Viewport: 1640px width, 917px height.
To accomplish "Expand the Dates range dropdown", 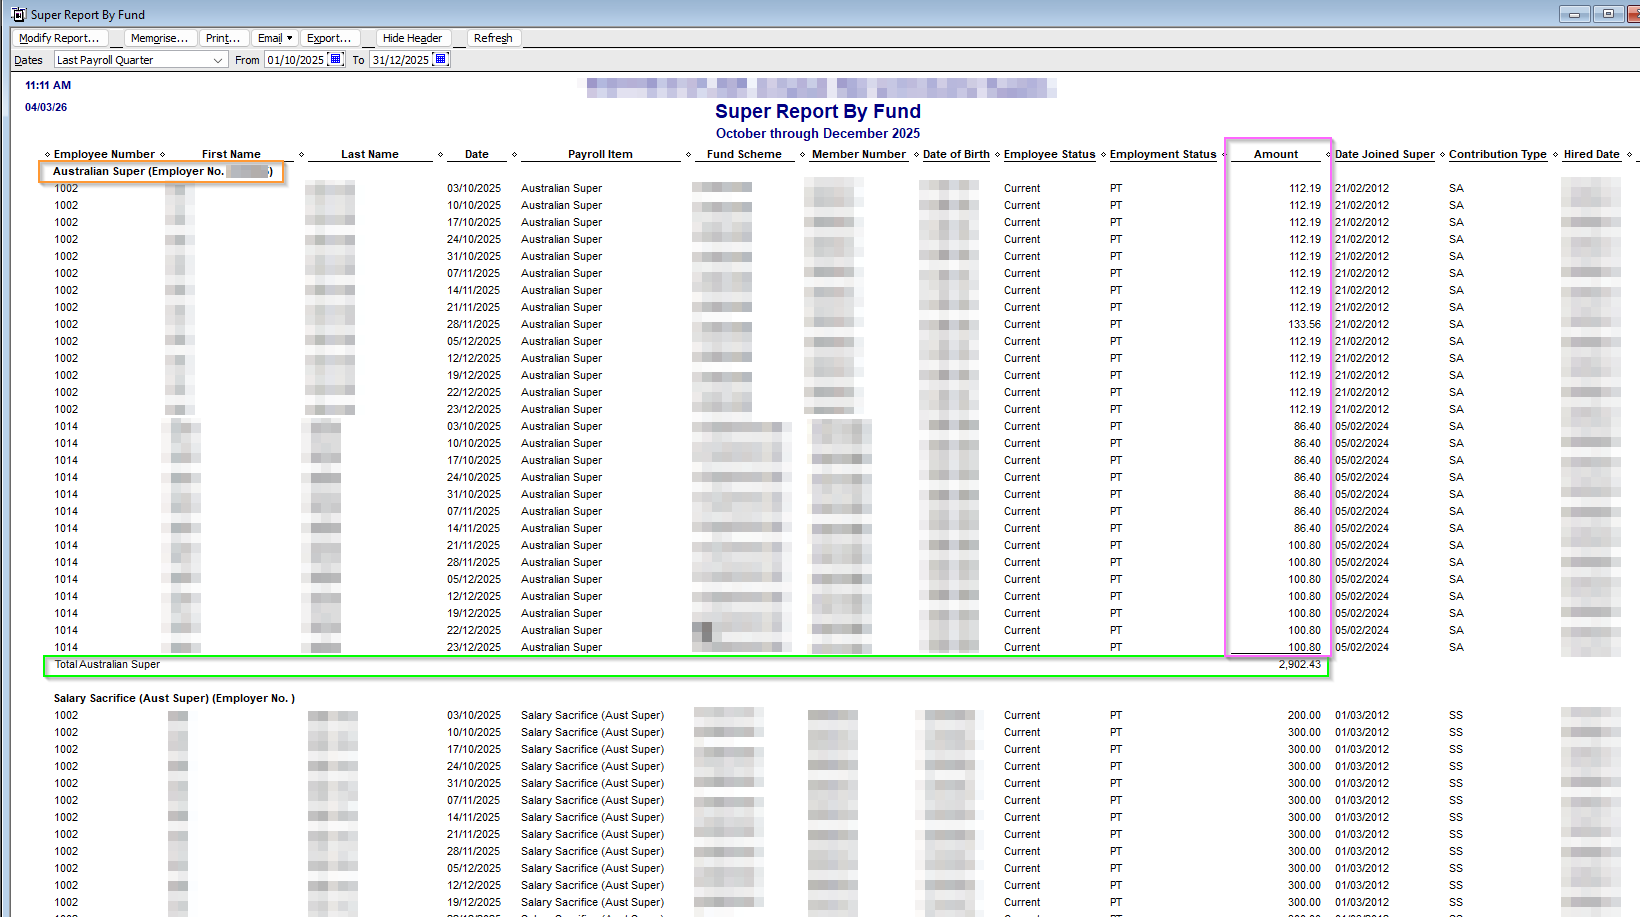I will point(217,60).
